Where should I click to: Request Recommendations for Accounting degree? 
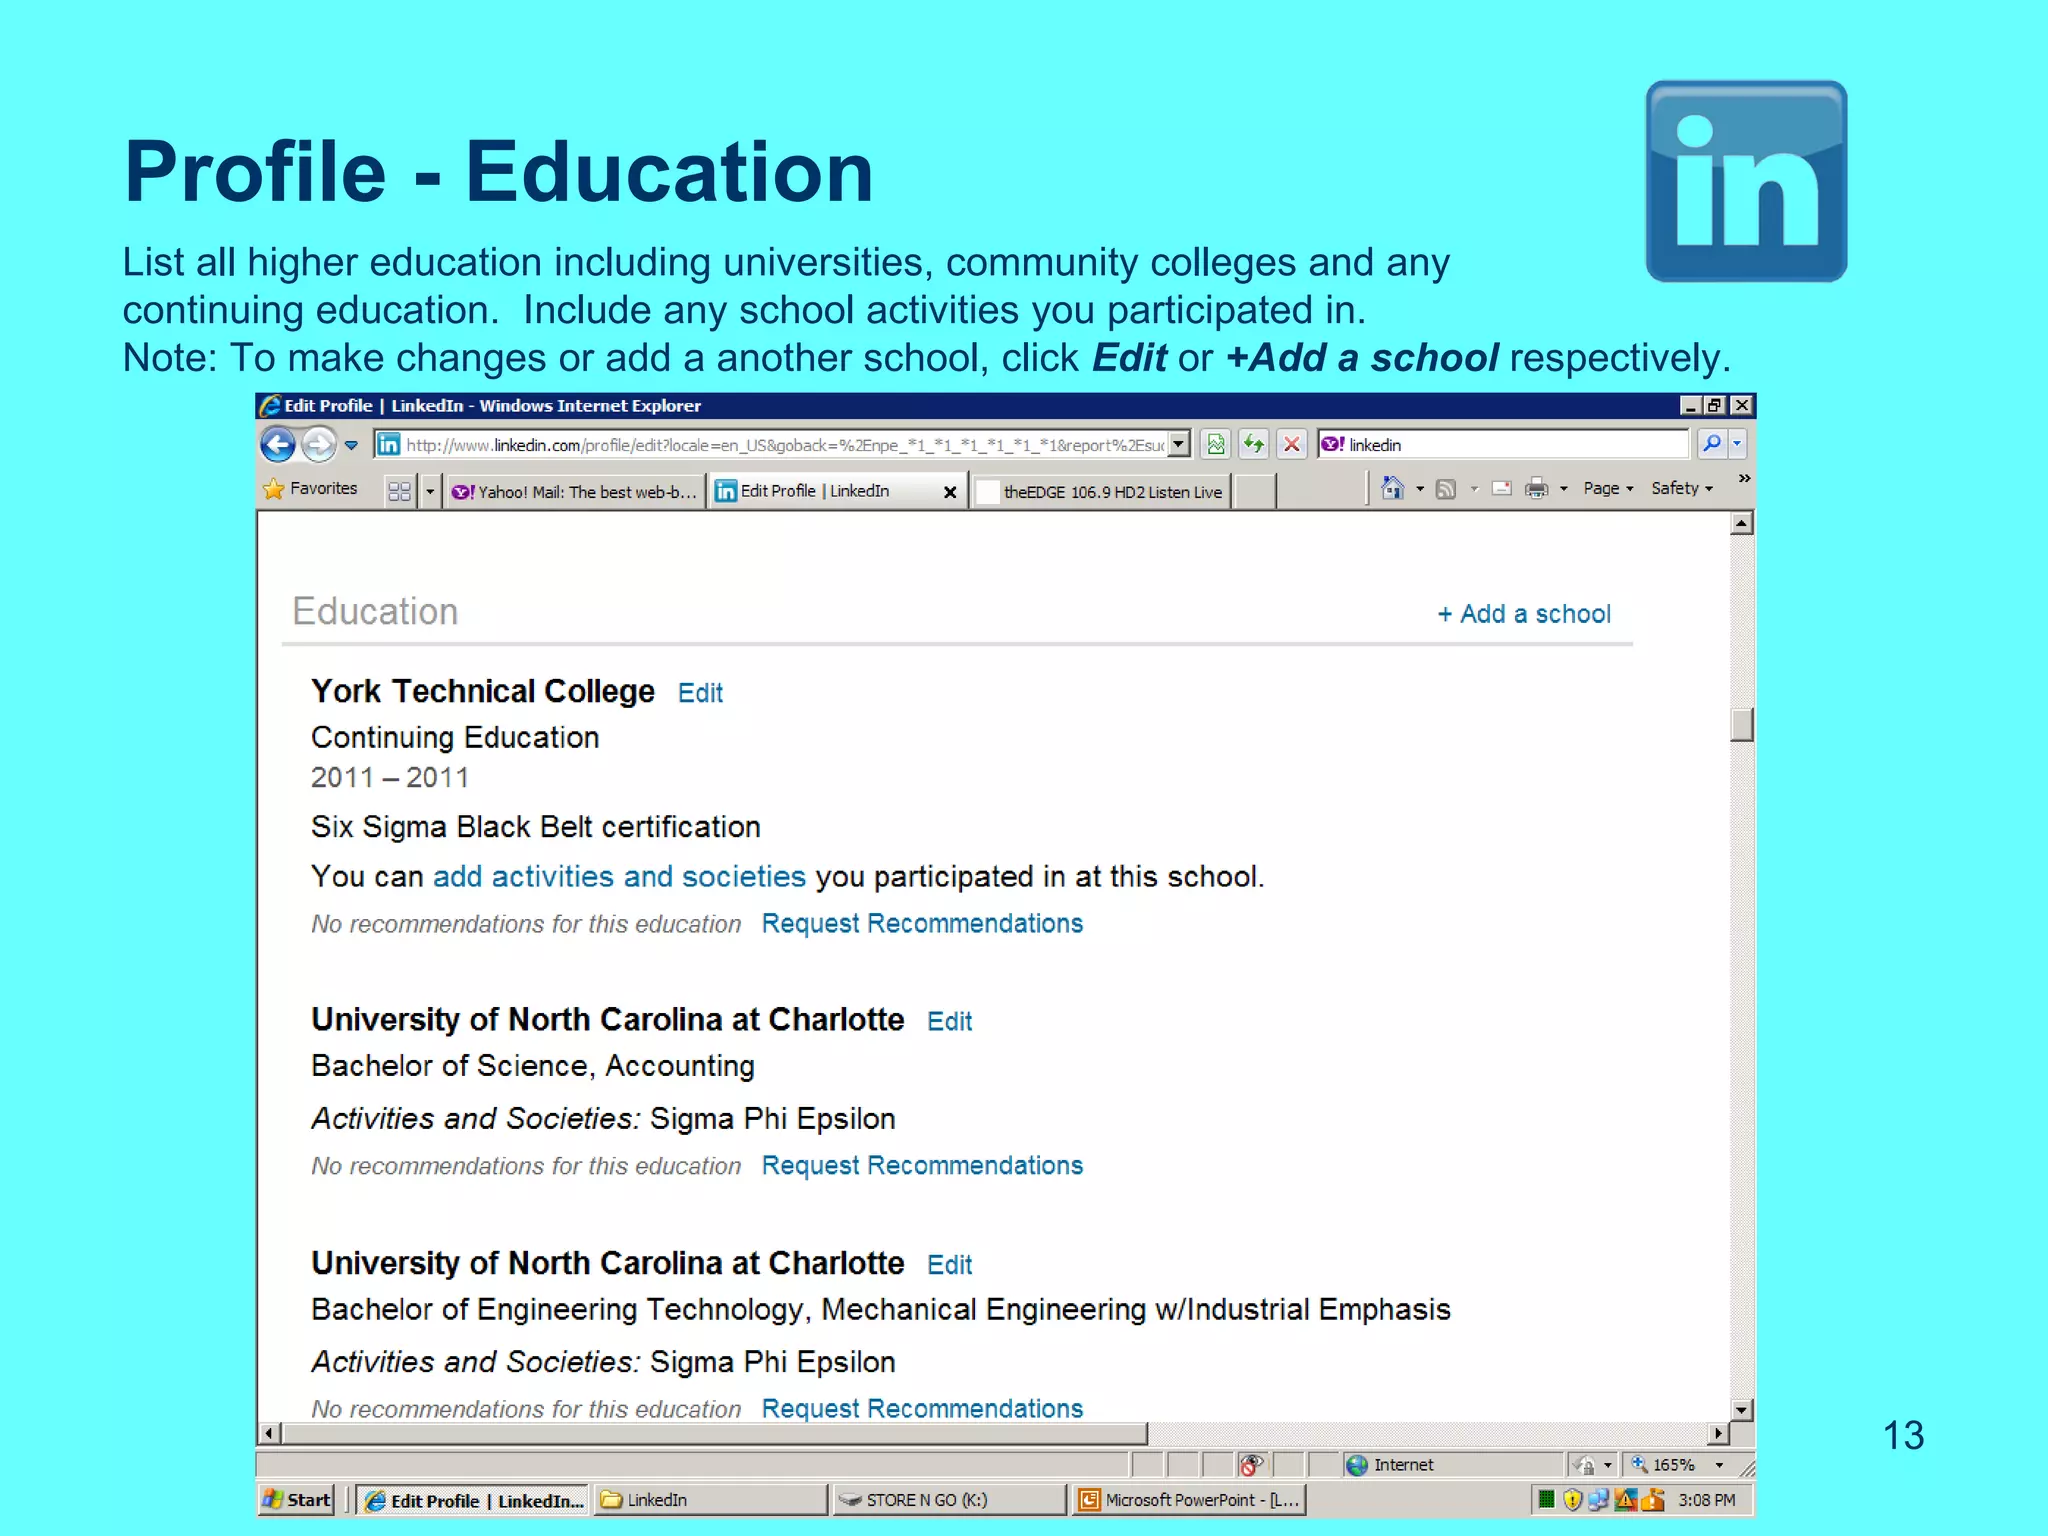(x=922, y=1166)
